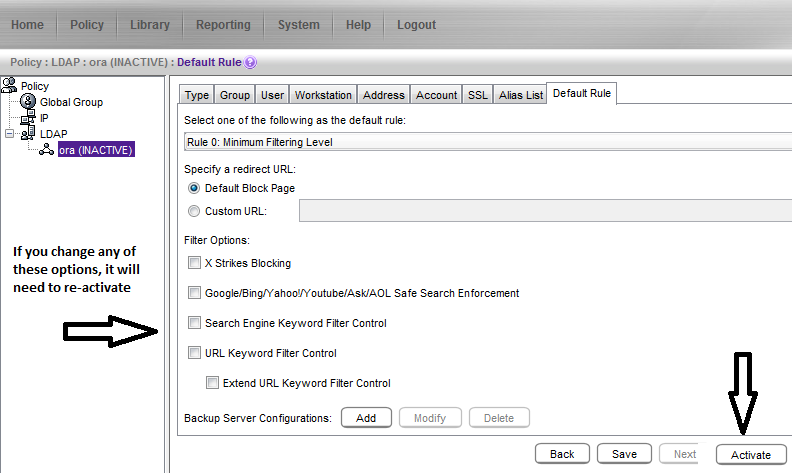Click the ora profile node icon
Screen dimensions: 792x473
[x=46, y=150]
